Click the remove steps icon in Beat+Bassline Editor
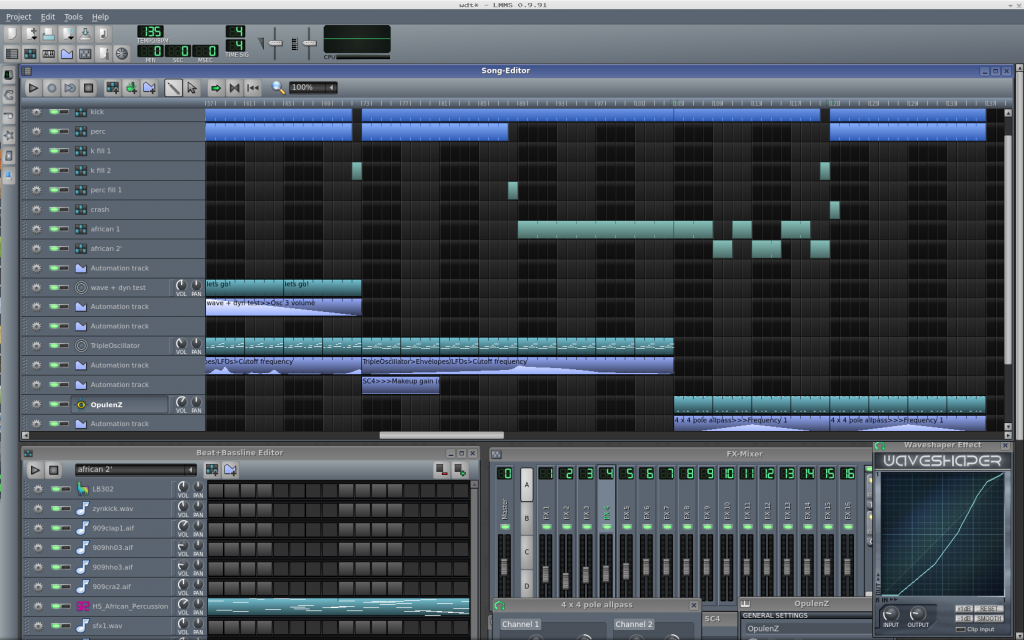Screen dimensions: 1024x640 click(441, 469)
